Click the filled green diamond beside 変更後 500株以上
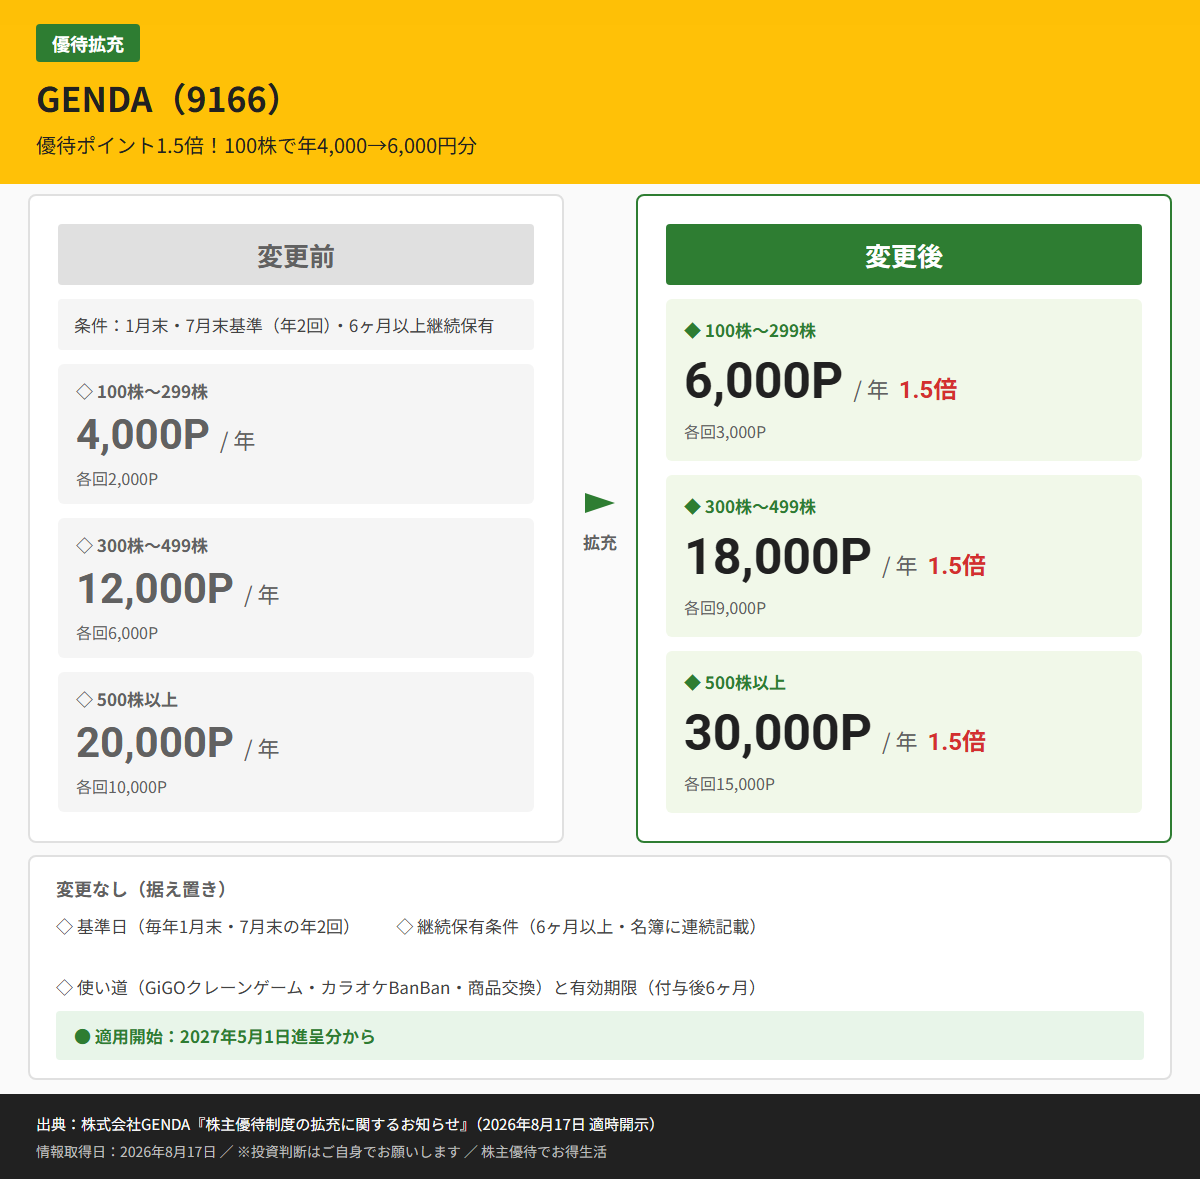The image size is (1200, 1203). (692, 683)
